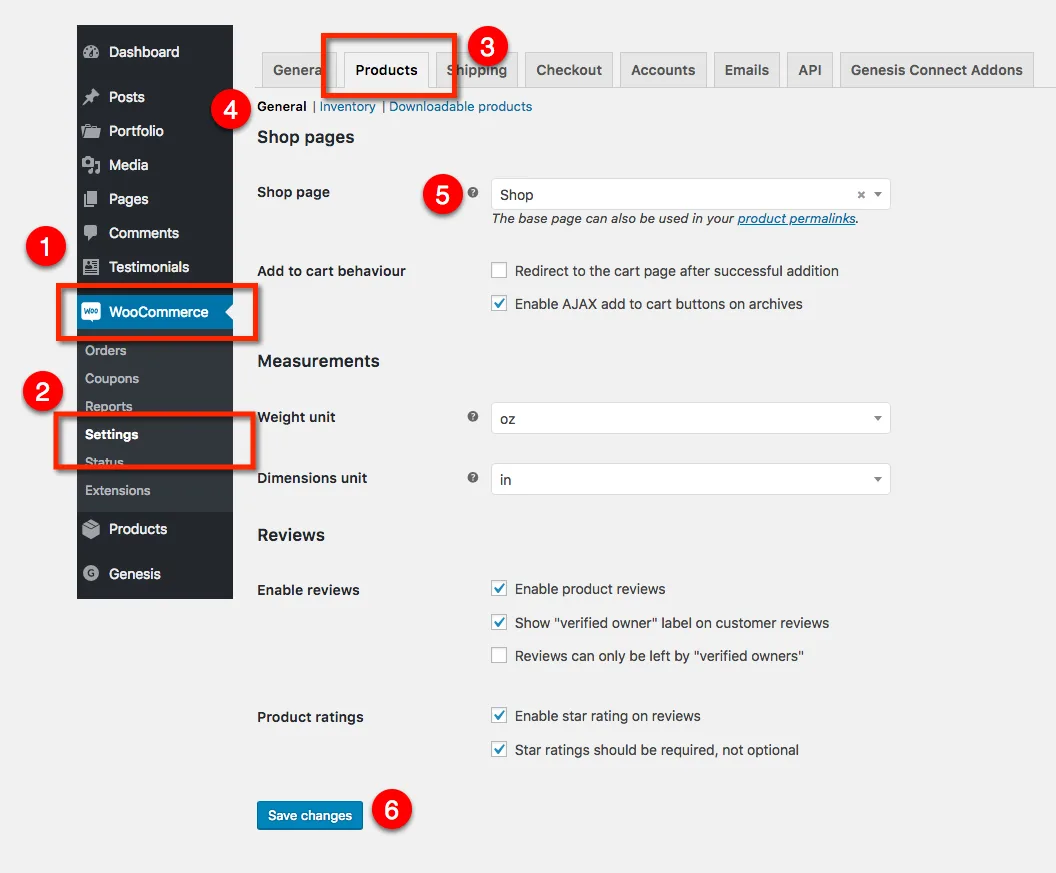Screen dimensions: 1056x873
Task: Click the help icon beside Dimensions unit
Action: [x=473, y=477]
